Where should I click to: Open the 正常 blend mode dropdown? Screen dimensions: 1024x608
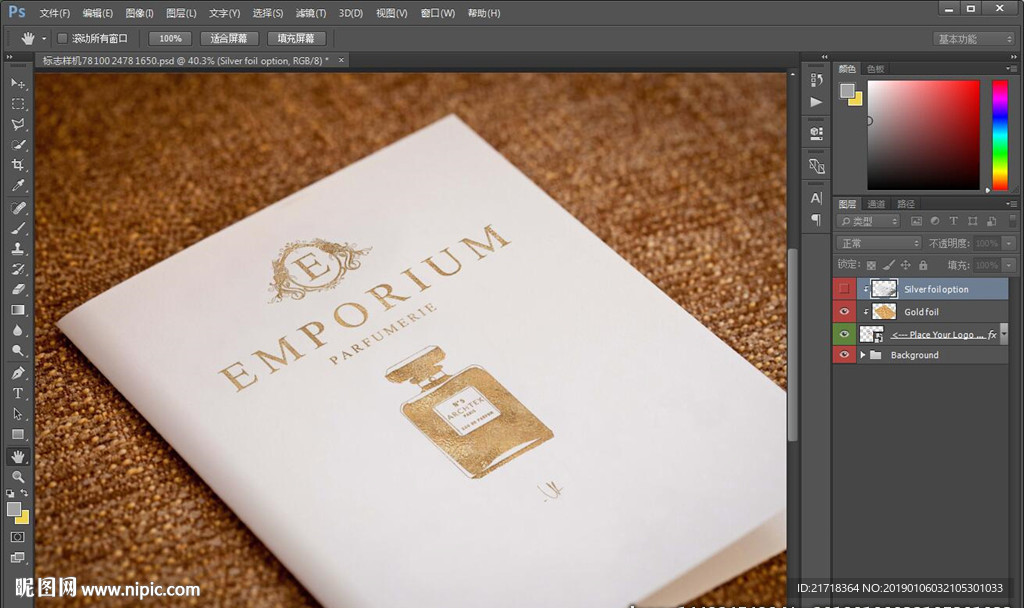pos(878,243)
